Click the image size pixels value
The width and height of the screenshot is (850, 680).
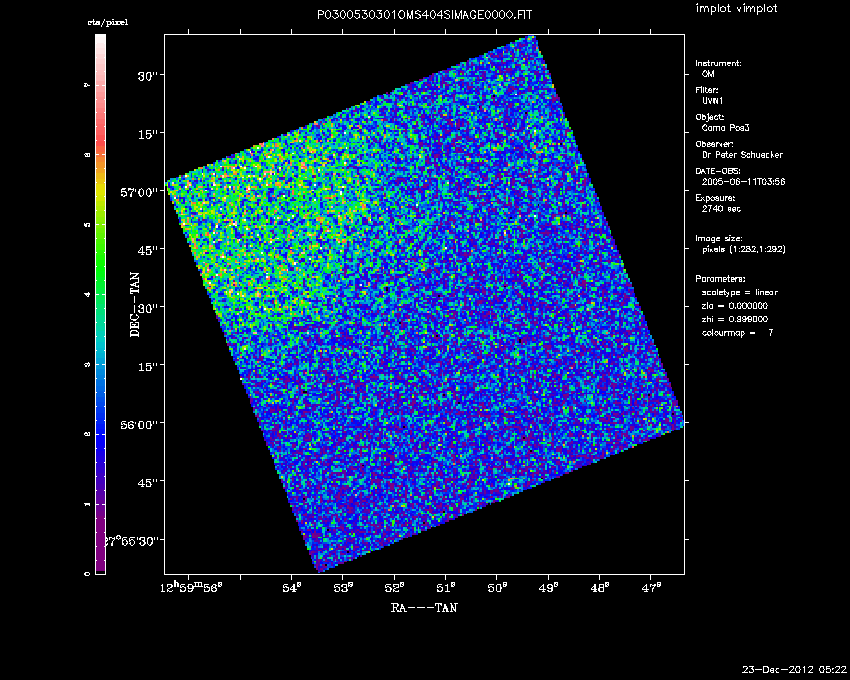[x=744, y=249]
